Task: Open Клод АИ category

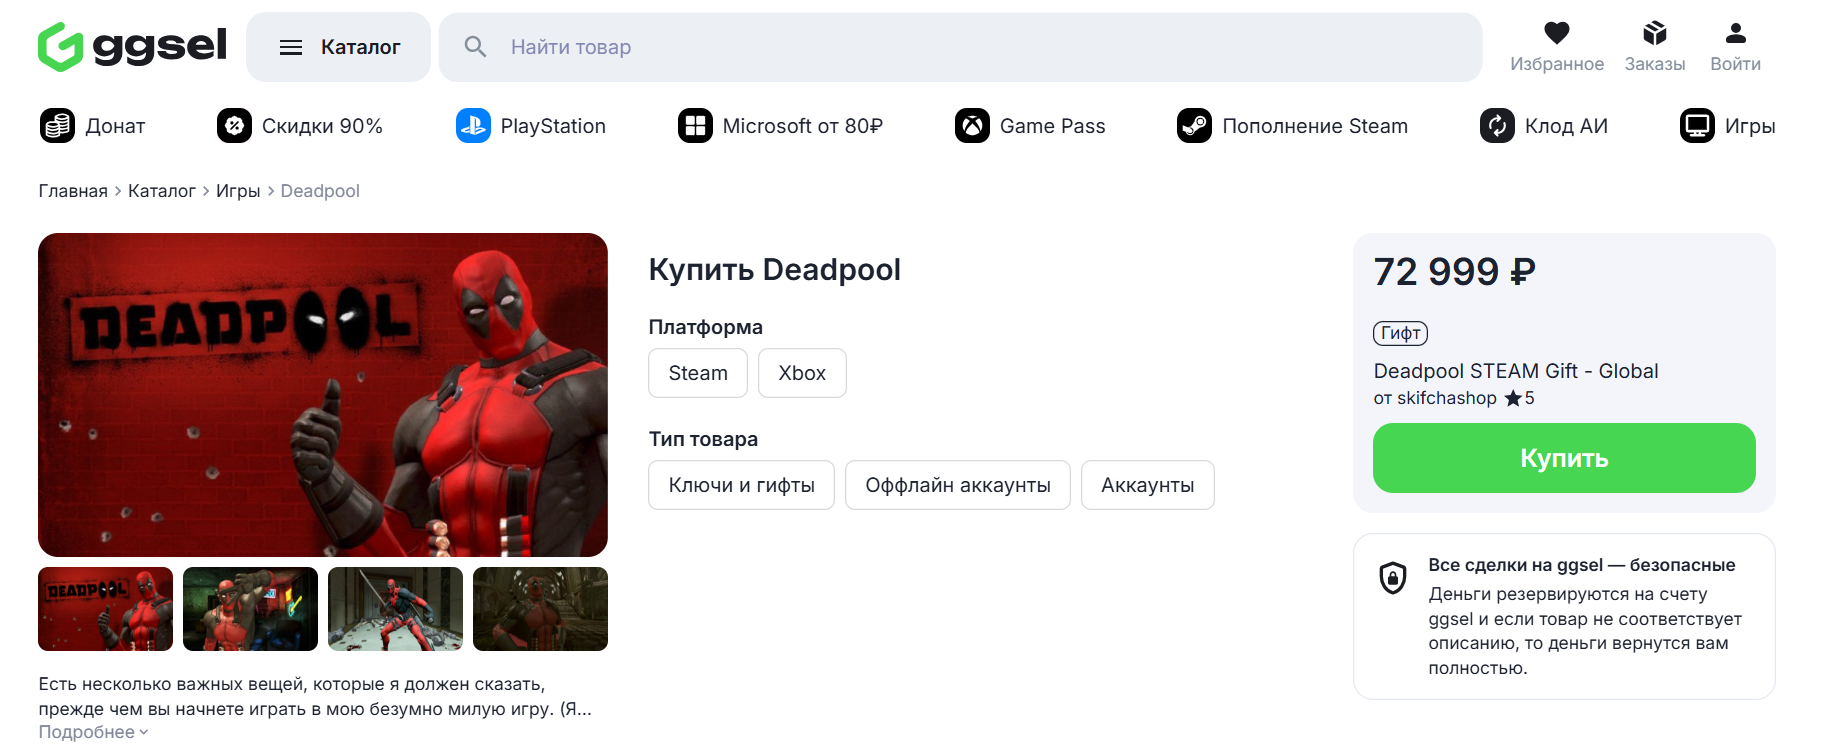Action: (1544, 126)
